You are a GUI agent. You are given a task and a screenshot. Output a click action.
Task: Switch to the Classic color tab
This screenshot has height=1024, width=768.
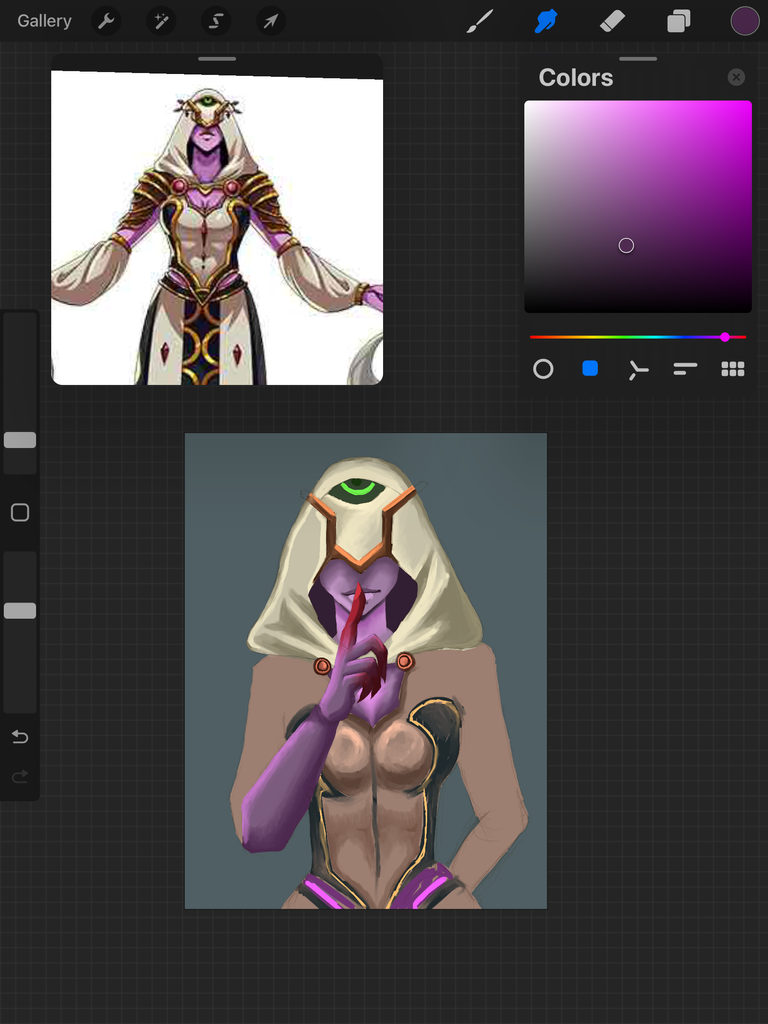[x=590, y=369]
